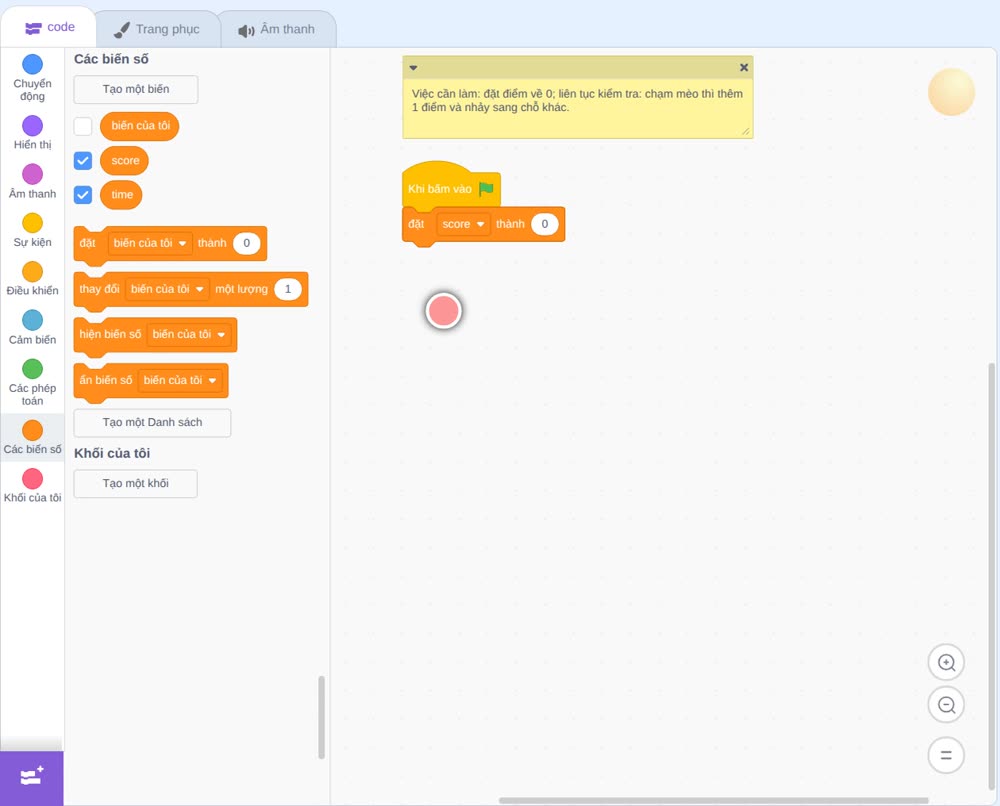This screenshot has height=806, width=1000.
Task: Open the Khối của tôi category
Action: [33, 486]
